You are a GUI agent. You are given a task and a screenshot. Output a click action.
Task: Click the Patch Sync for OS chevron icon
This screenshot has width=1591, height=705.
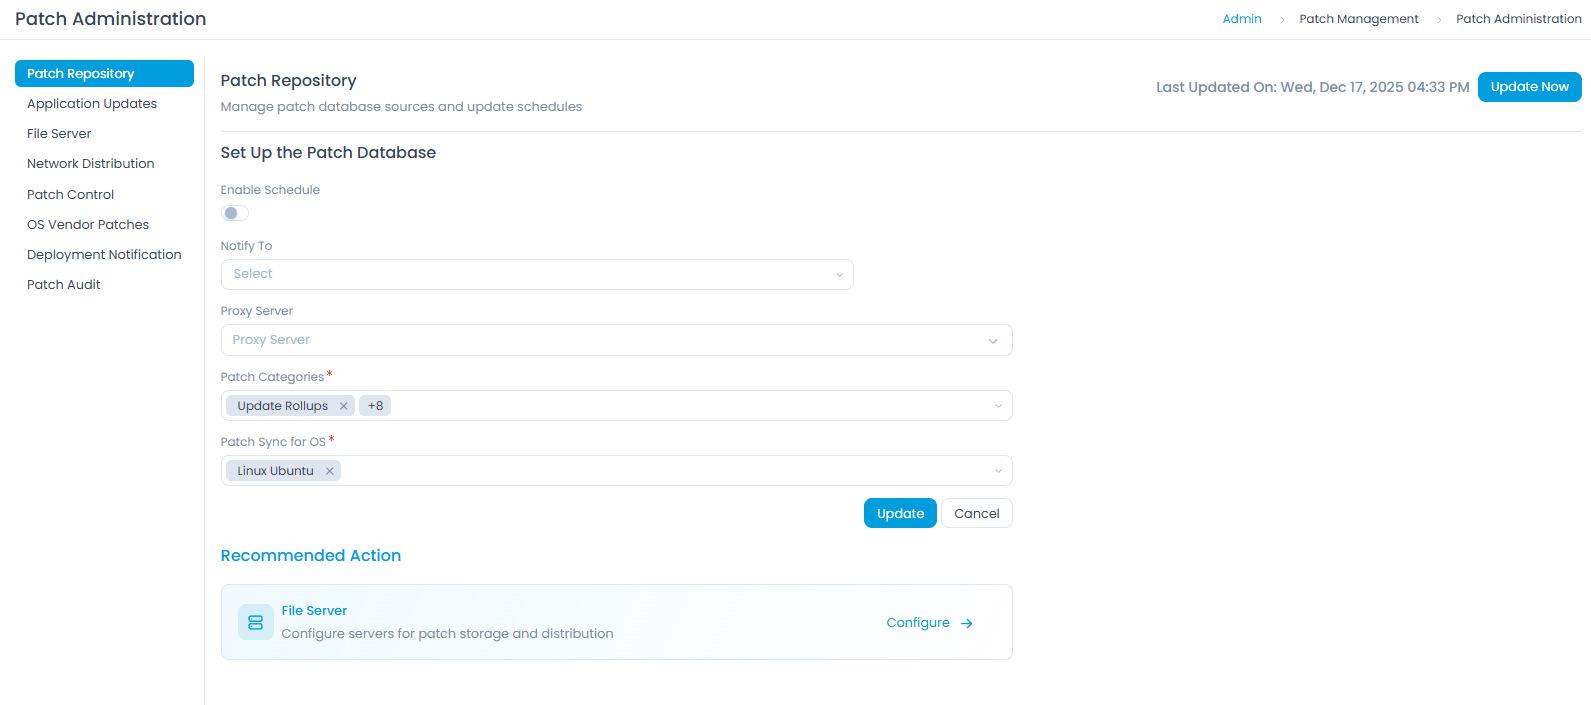coord(997,470)
